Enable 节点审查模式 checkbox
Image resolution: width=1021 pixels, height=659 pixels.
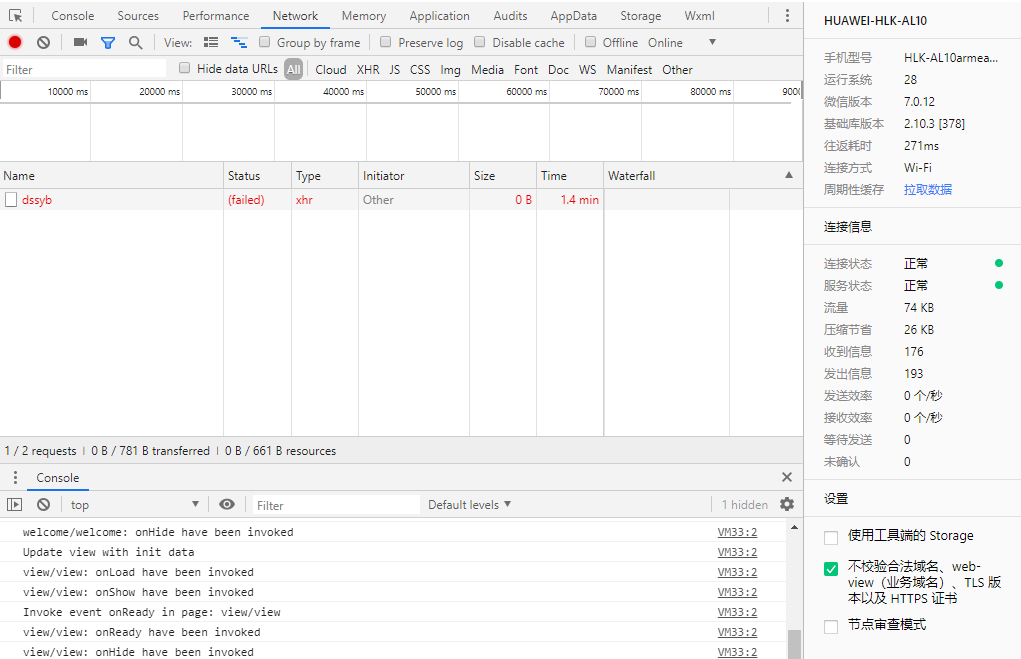(831, 627)
